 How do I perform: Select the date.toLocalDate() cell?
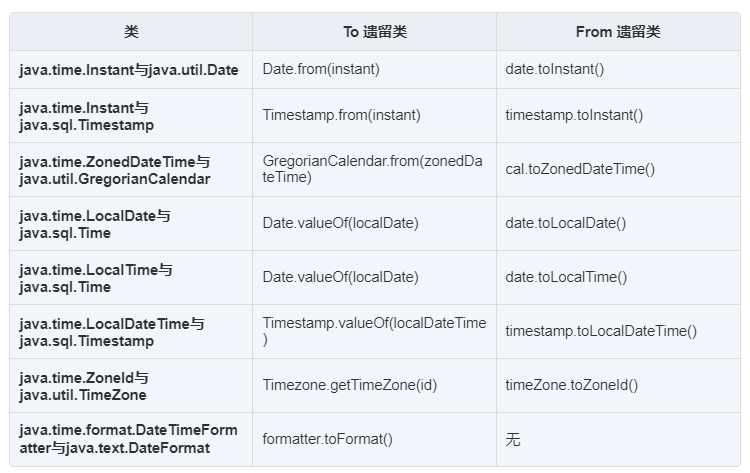618,223
